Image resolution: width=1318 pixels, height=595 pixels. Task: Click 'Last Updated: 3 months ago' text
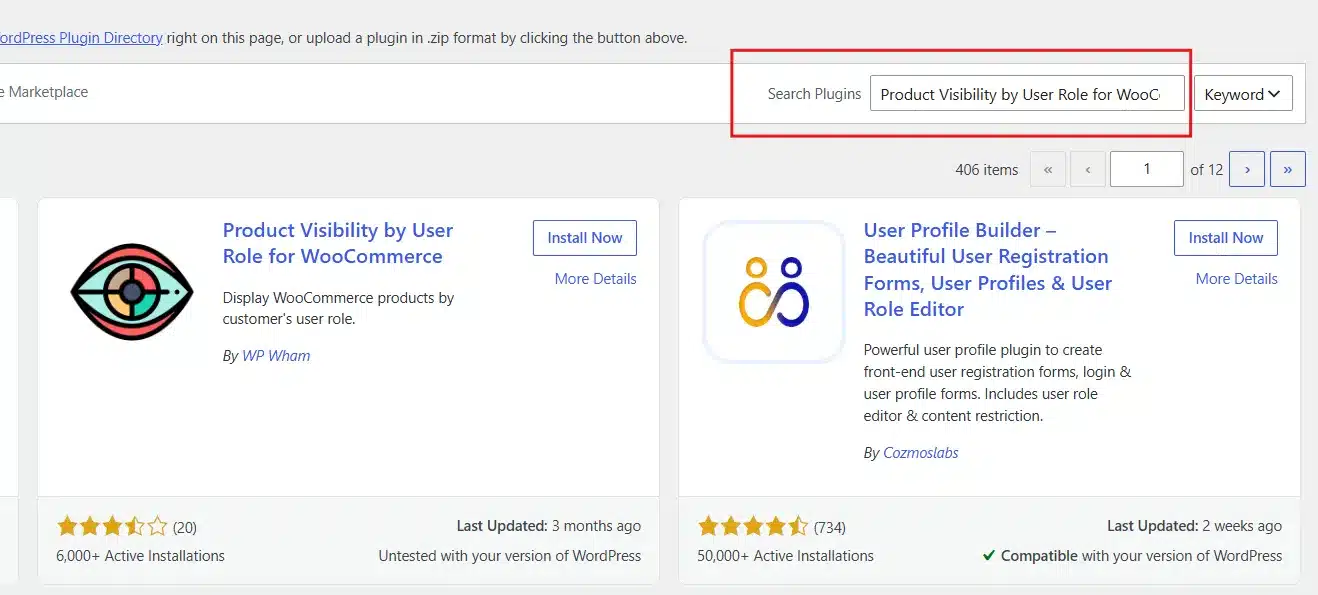point(549,526)
